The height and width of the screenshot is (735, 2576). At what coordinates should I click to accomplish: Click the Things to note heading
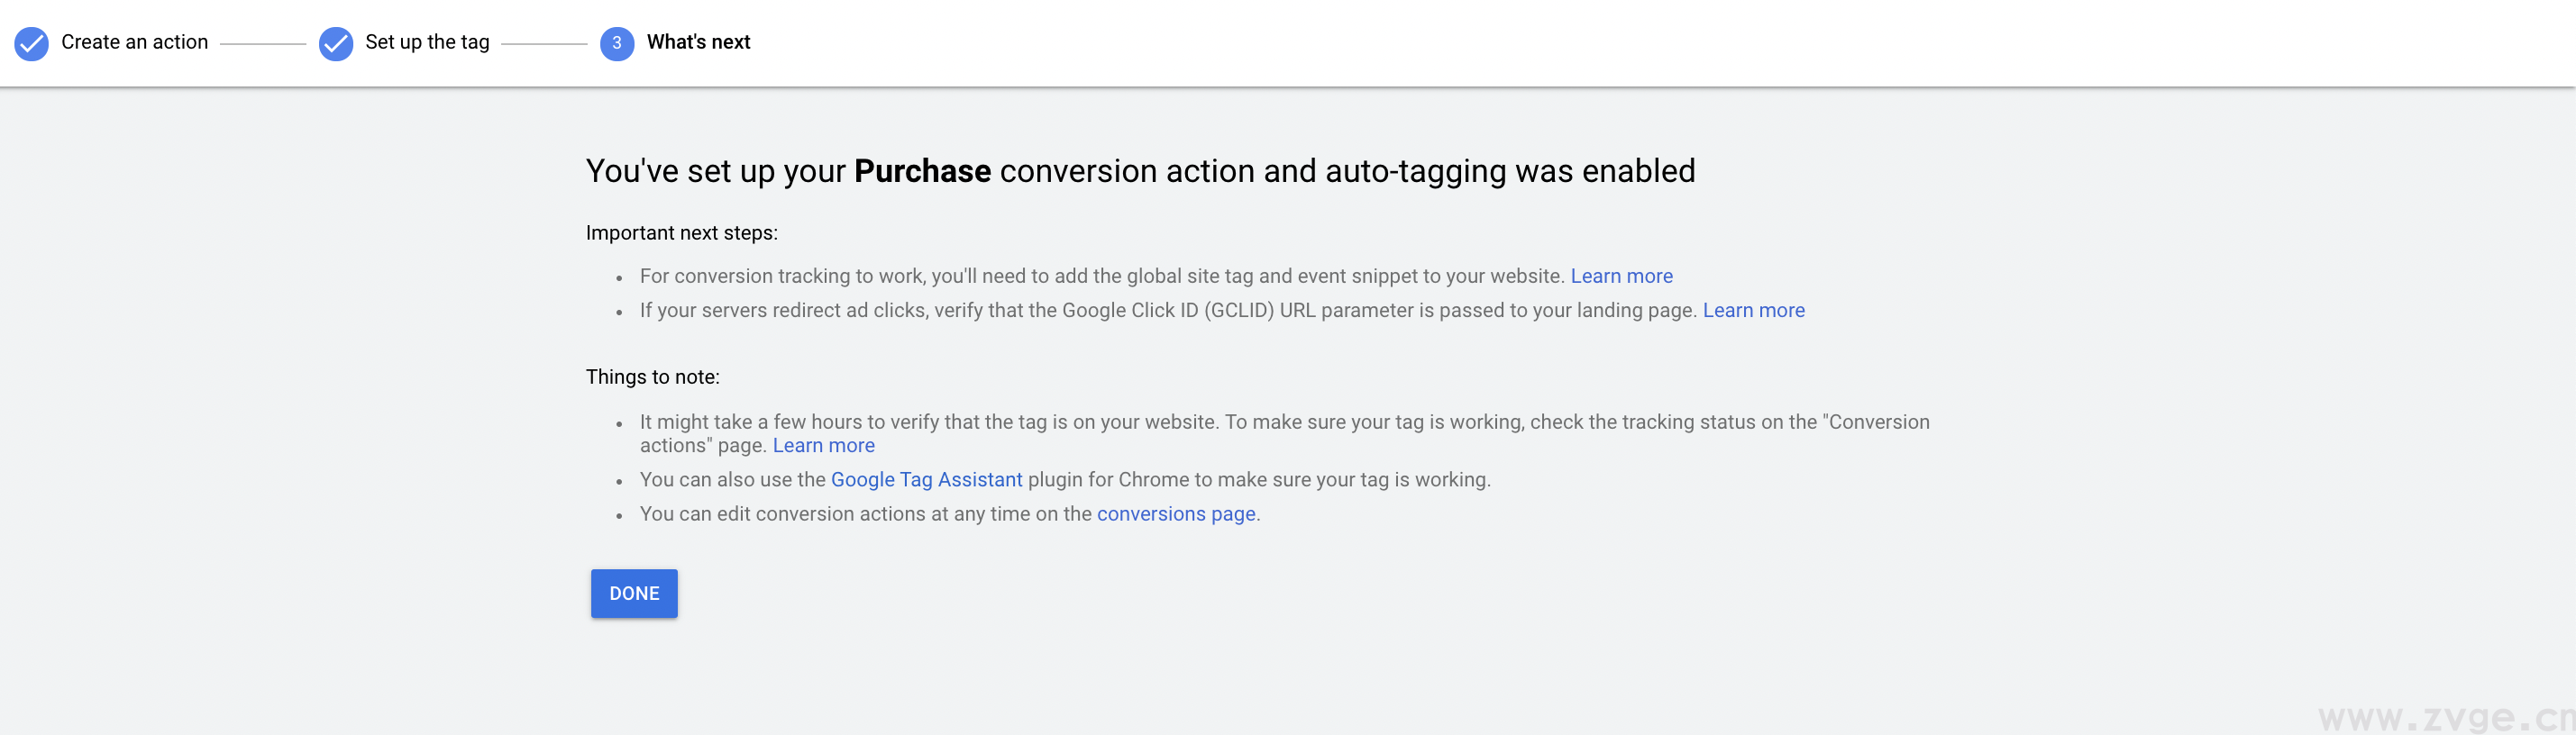click(652, 377)
